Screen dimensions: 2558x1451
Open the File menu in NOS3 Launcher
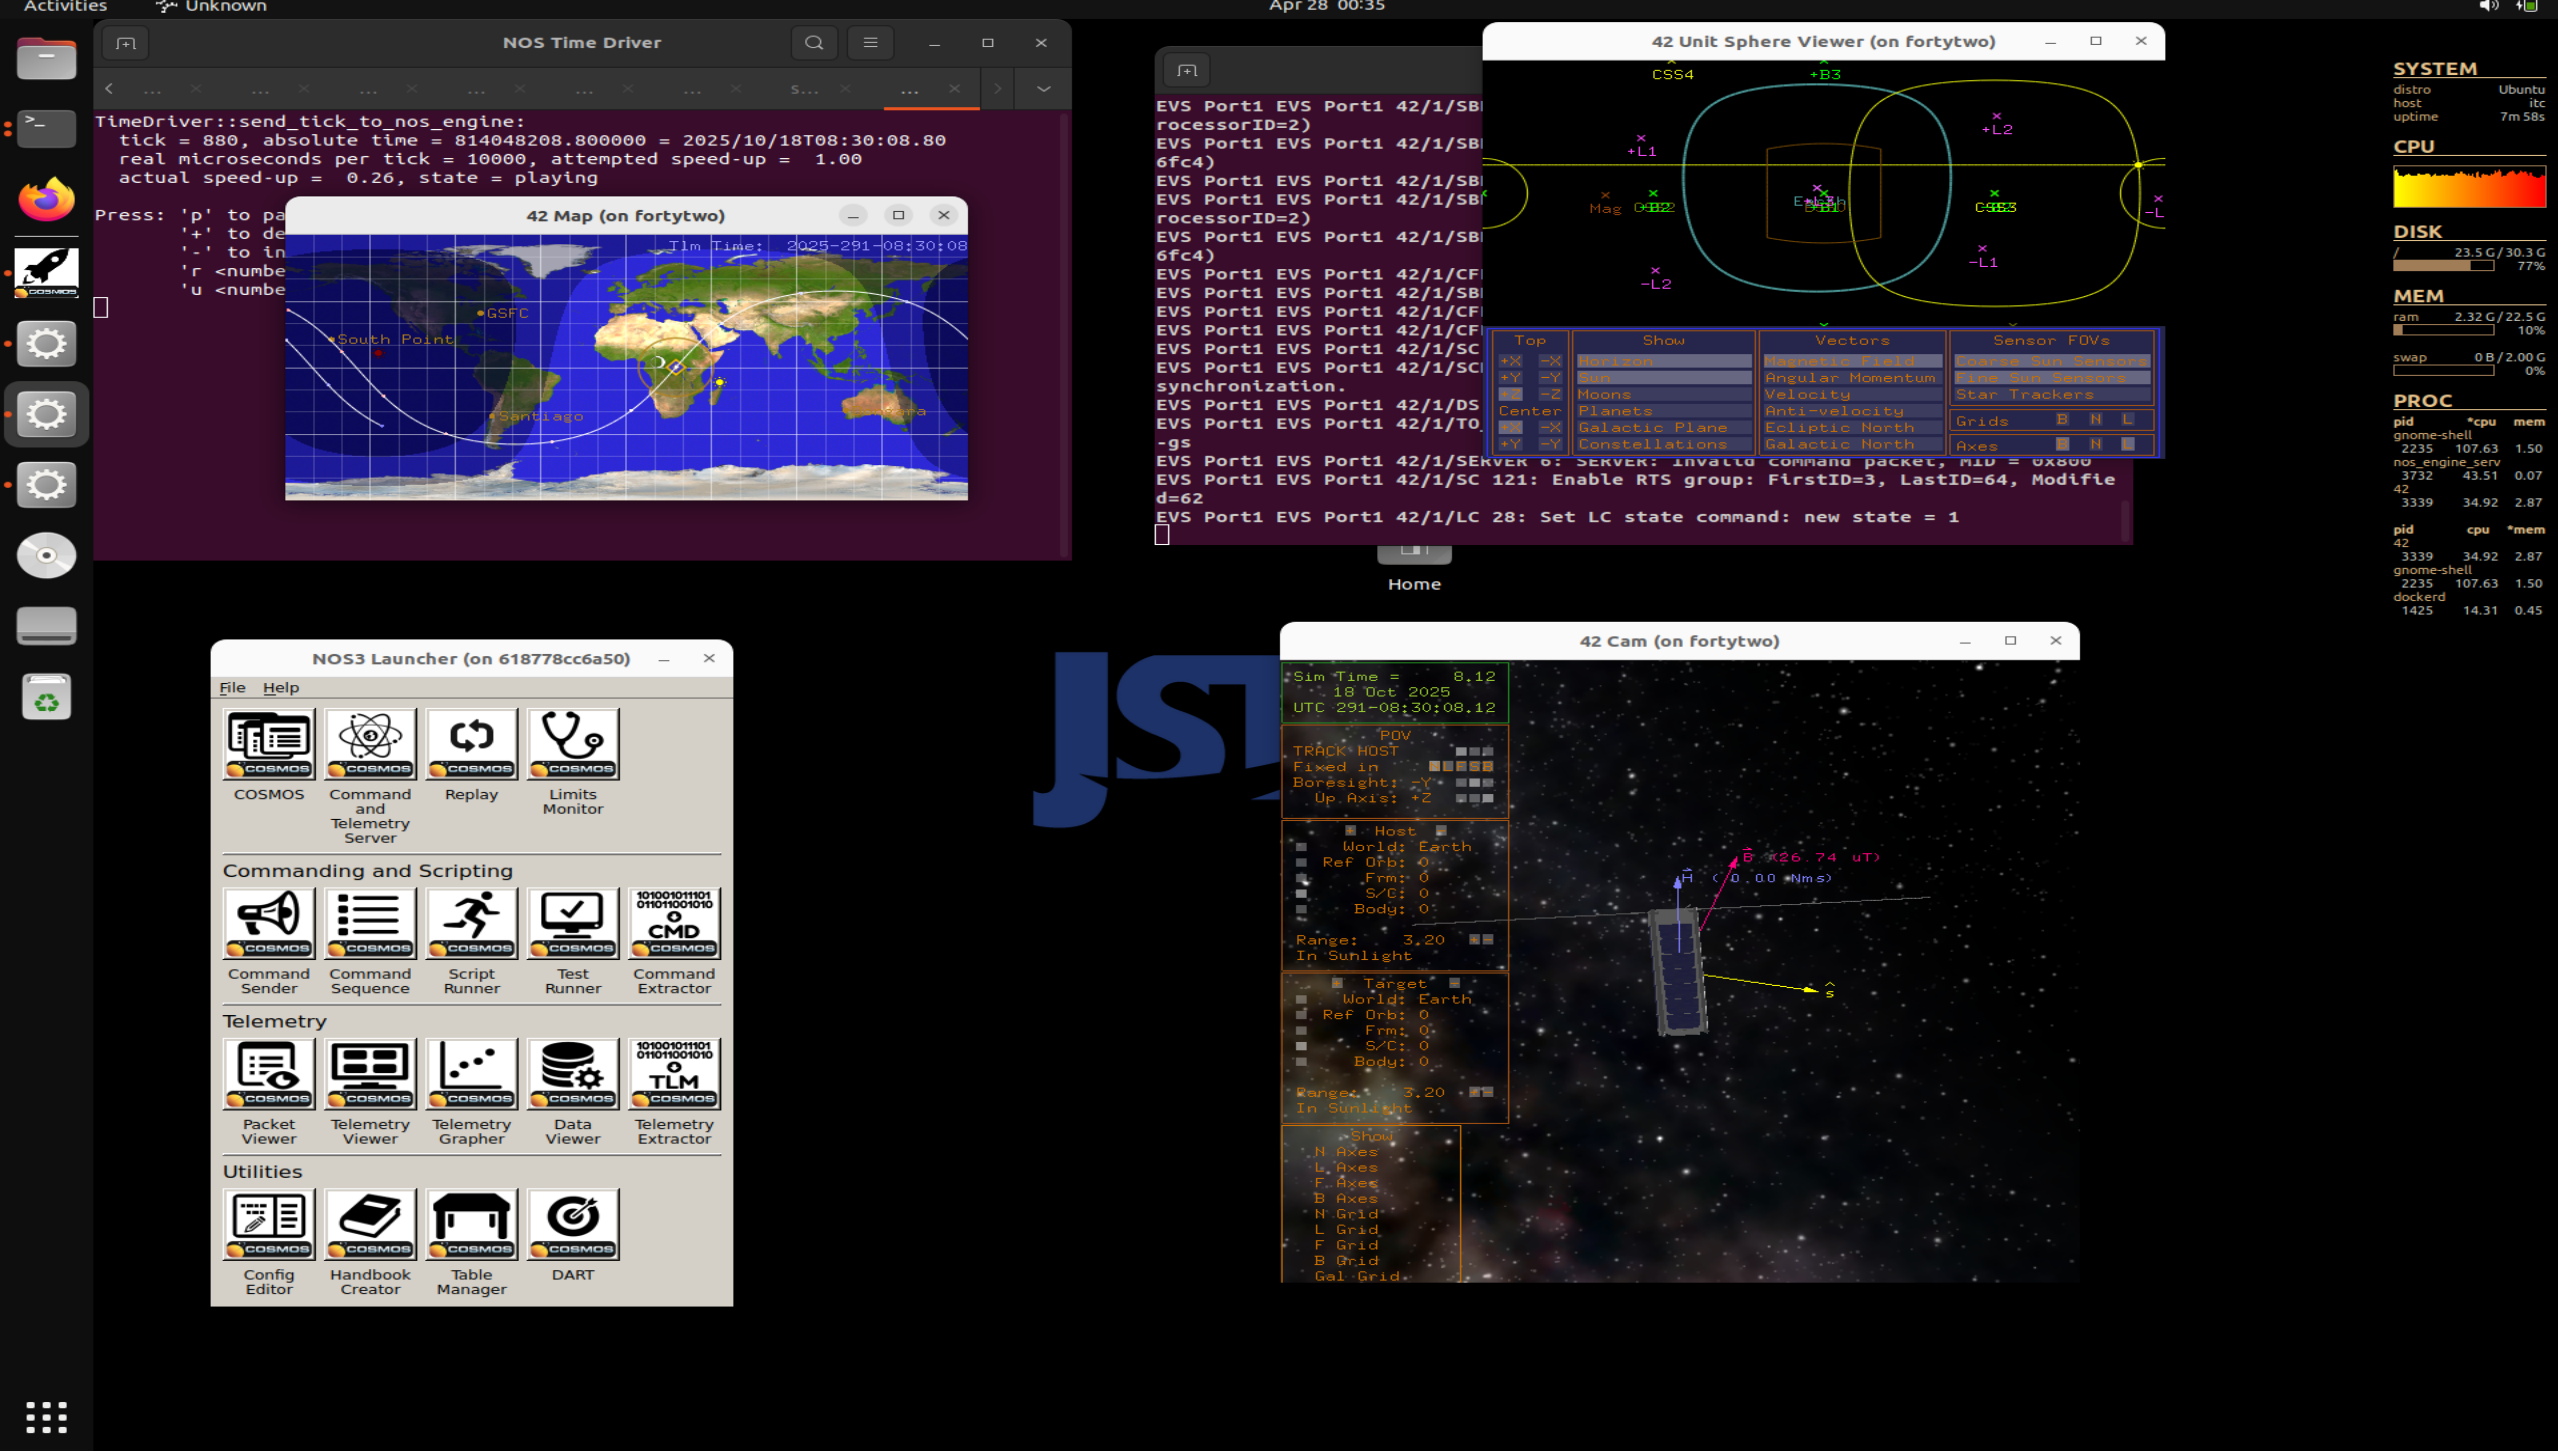pyautogui.click(x=232, y=687)
